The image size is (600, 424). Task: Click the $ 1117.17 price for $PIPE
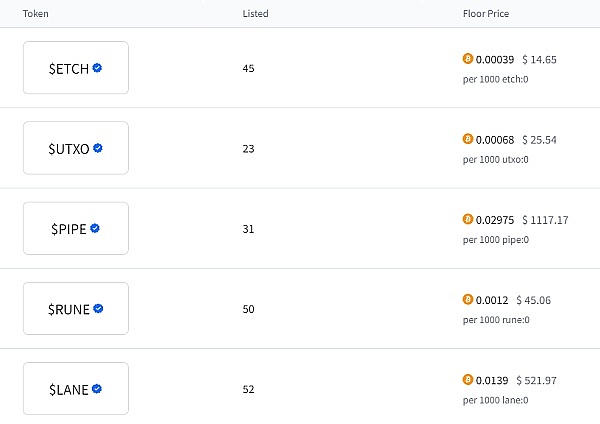click(544, 220)
